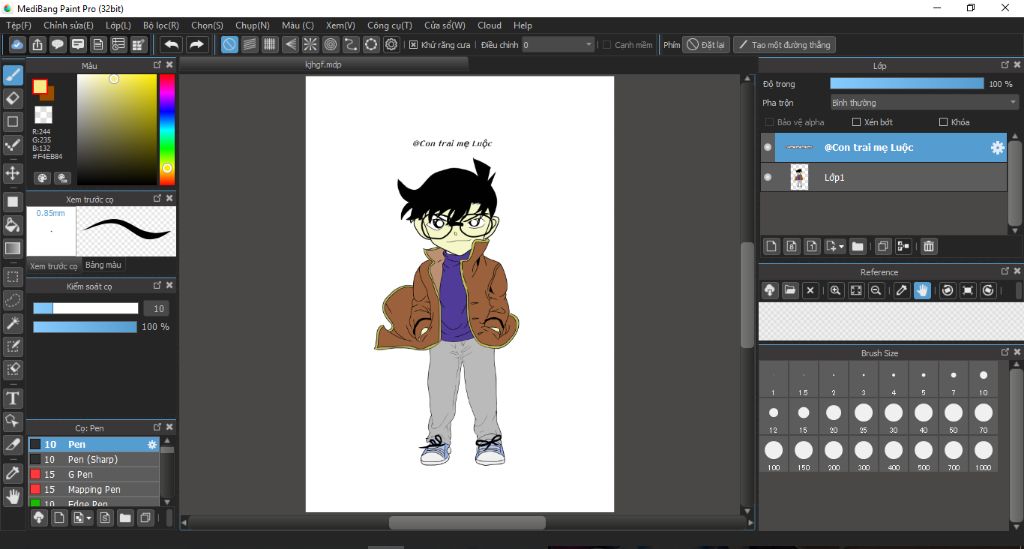Select the Magic Wand tool
The image size is (1024, 549).
tap(12, 323)
